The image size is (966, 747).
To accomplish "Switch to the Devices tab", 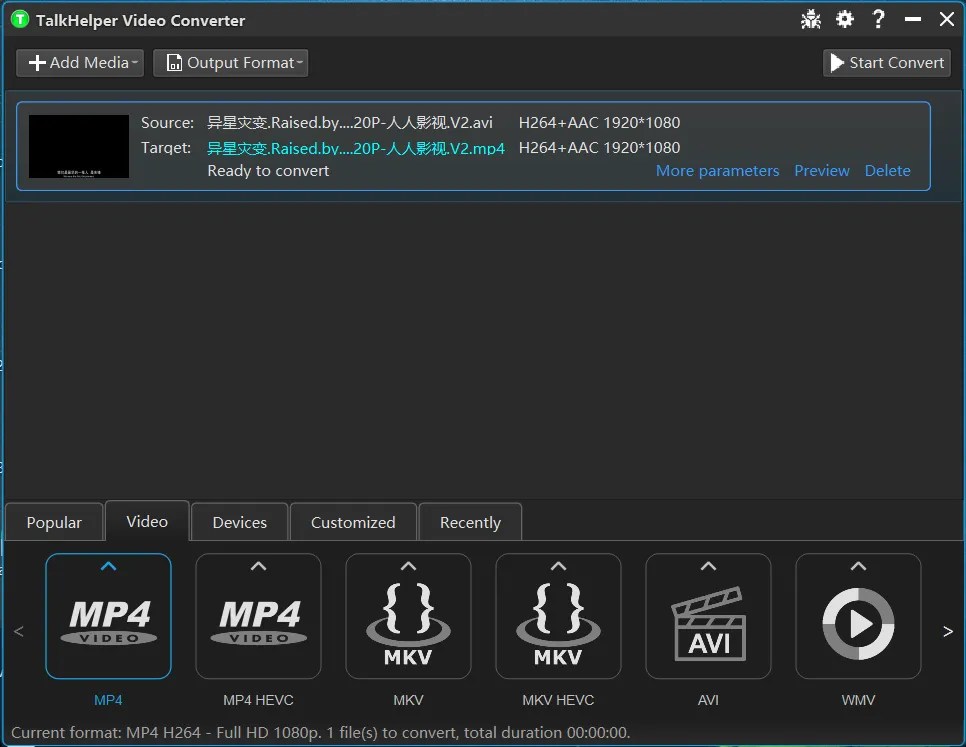I will (x=239, y=521).
